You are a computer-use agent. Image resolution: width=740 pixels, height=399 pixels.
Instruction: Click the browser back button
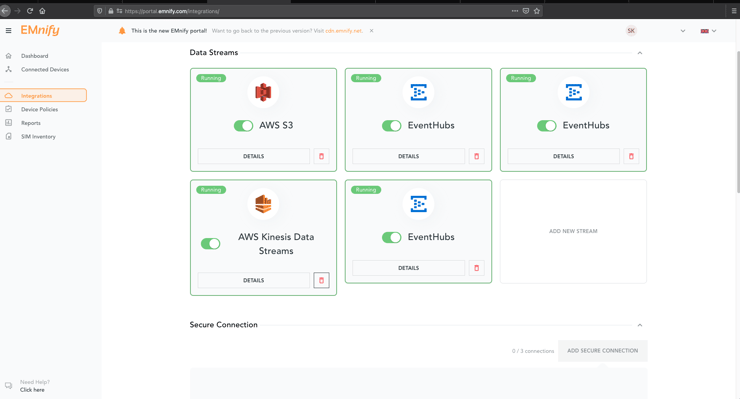pos(5,11)
